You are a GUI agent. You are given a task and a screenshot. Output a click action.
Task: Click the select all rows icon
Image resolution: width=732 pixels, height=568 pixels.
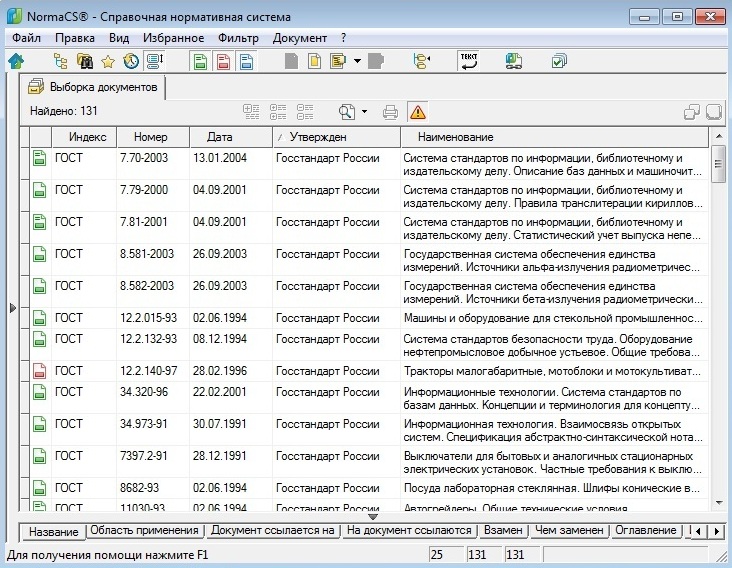pos(251,112)
